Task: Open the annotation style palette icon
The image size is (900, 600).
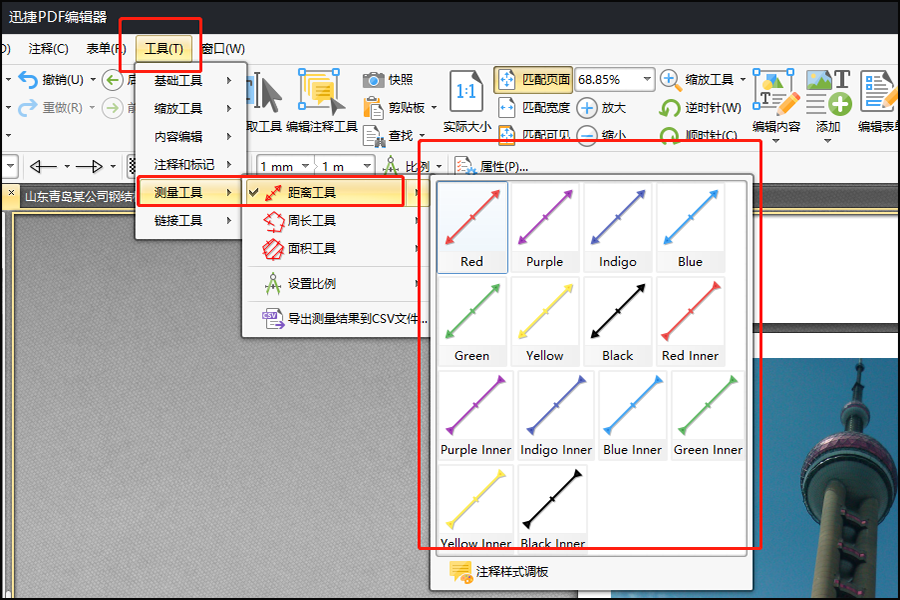Action: coord(461,572)
